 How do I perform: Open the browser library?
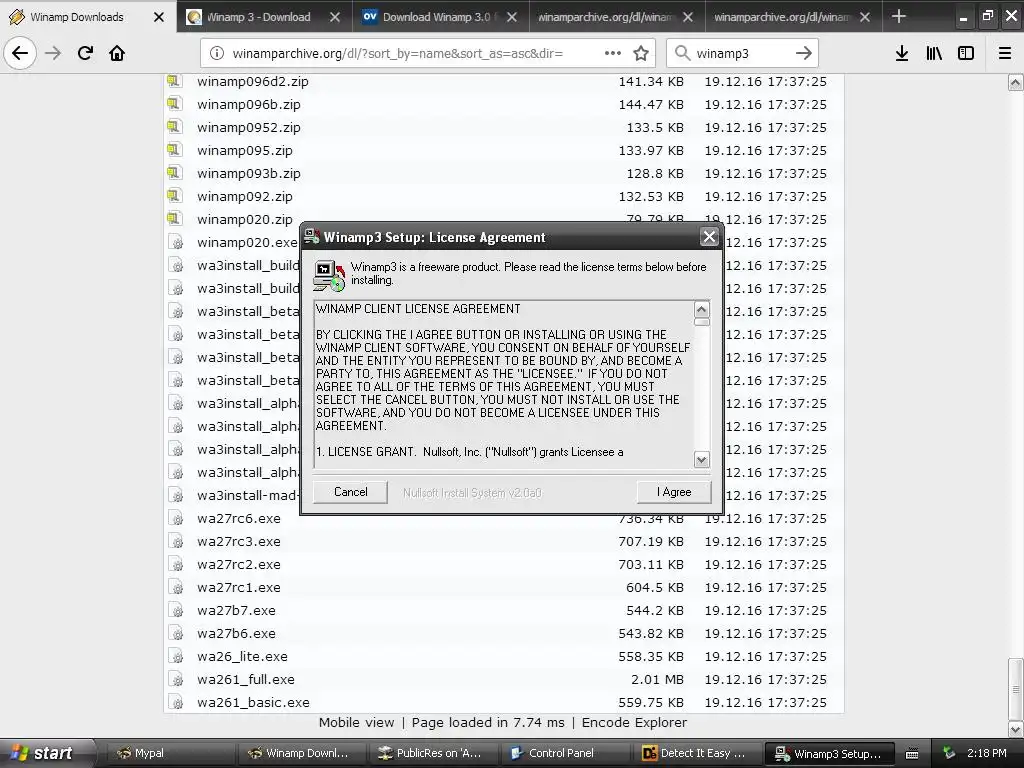tap(934, 53)
